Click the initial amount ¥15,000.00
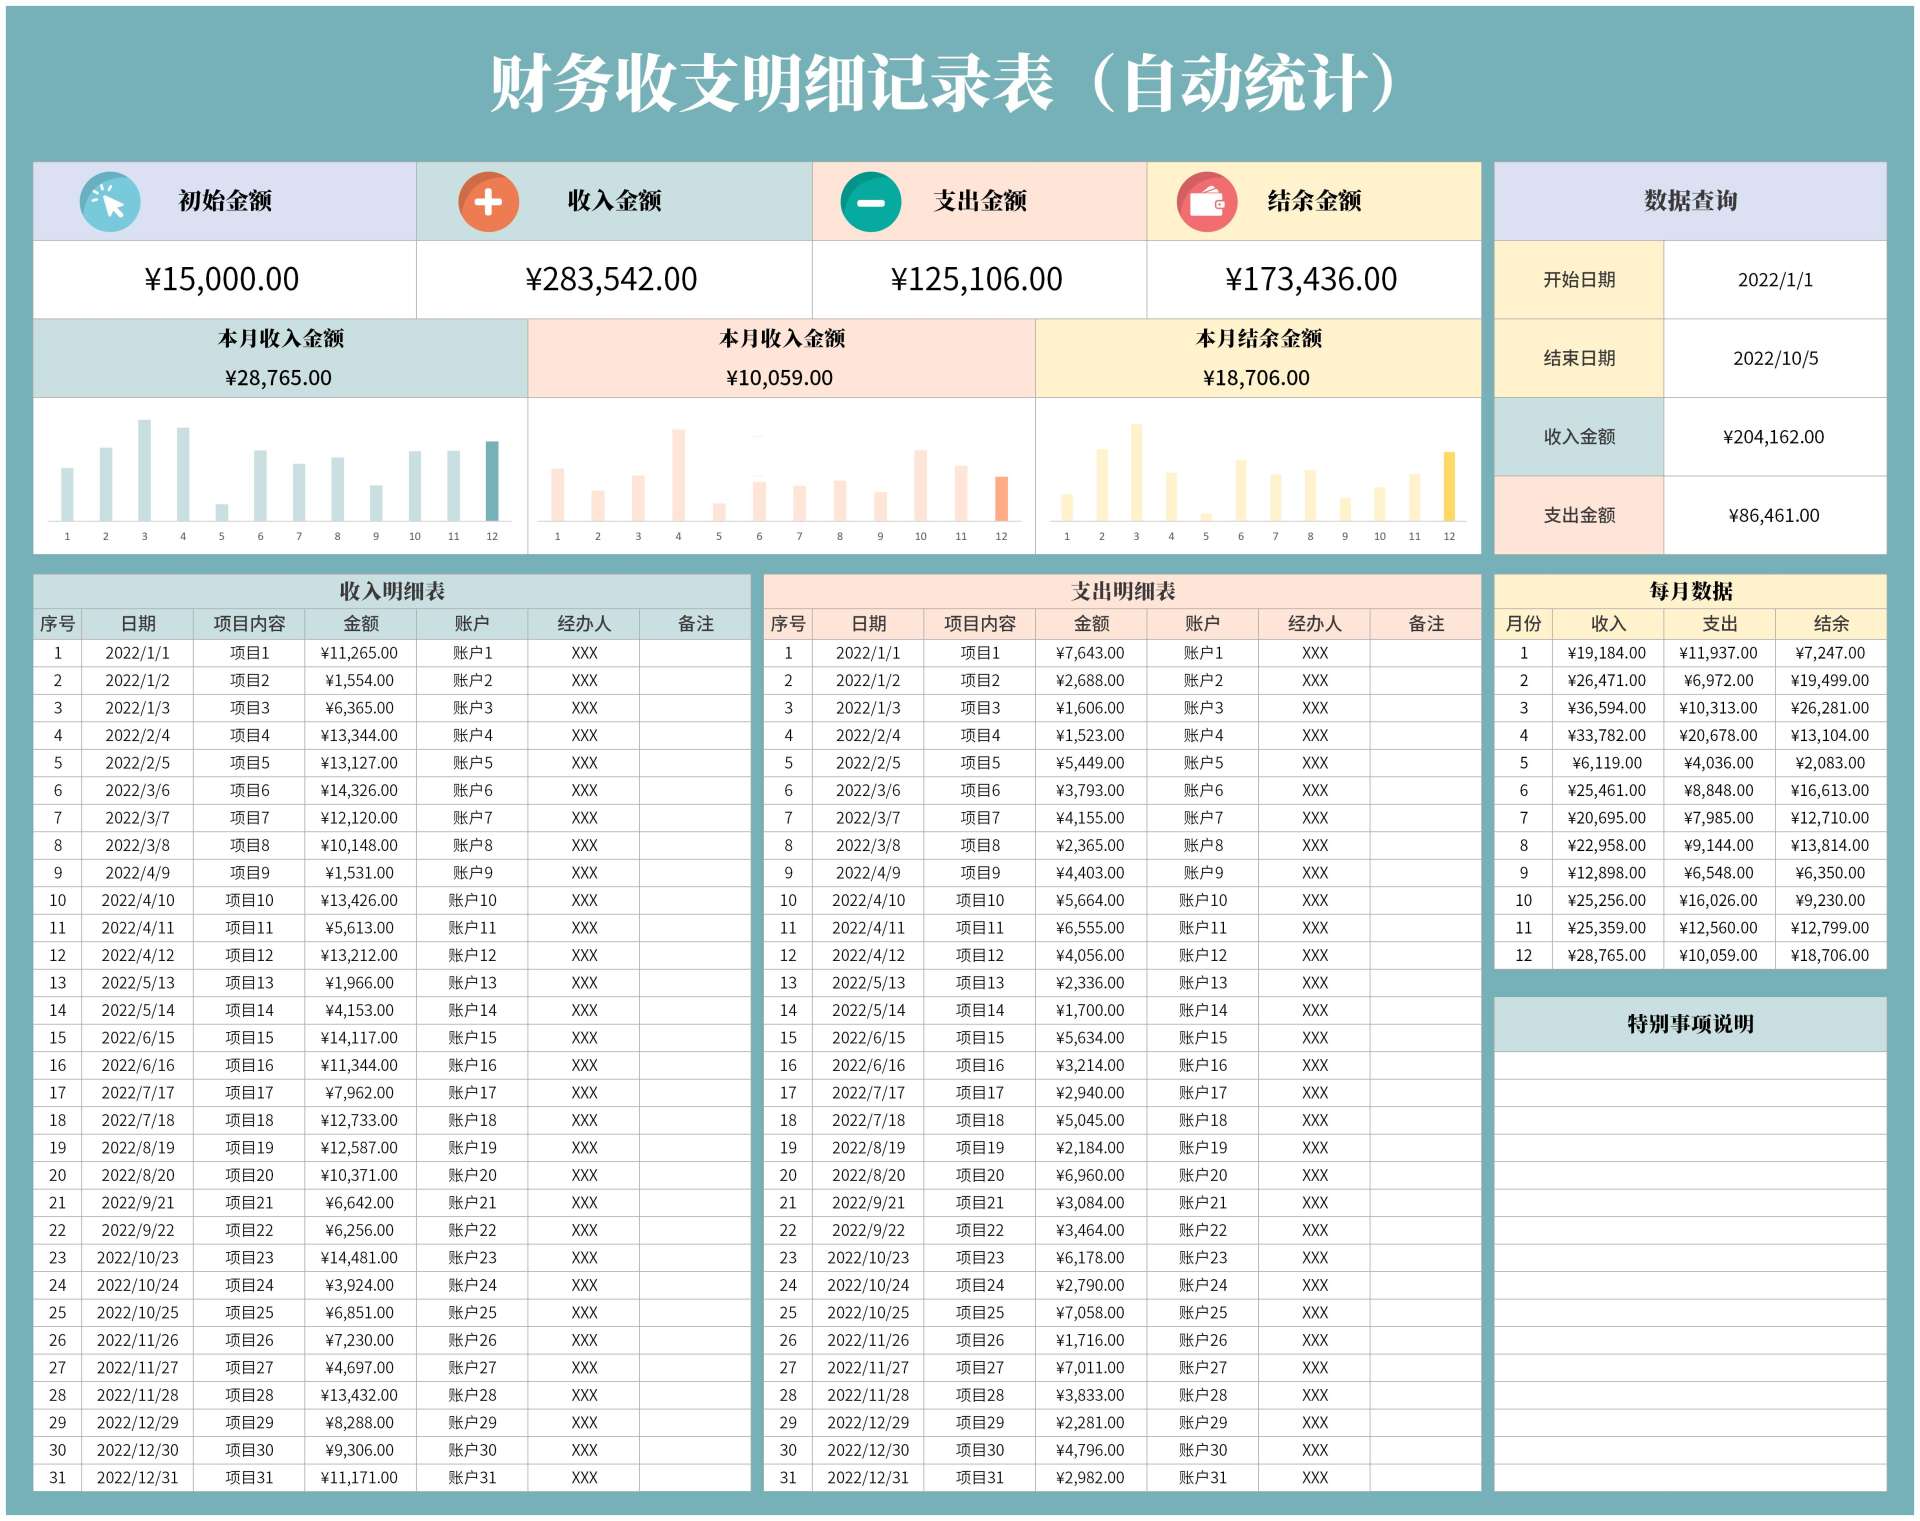 click(223, 279)
